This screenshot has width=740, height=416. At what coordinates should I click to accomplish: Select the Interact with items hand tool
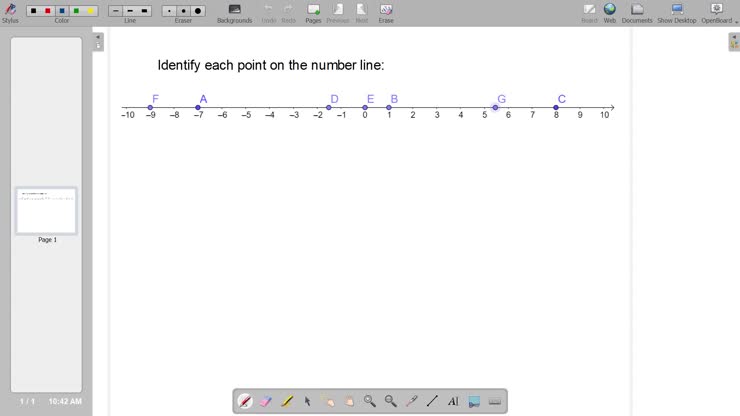[328, 401]
